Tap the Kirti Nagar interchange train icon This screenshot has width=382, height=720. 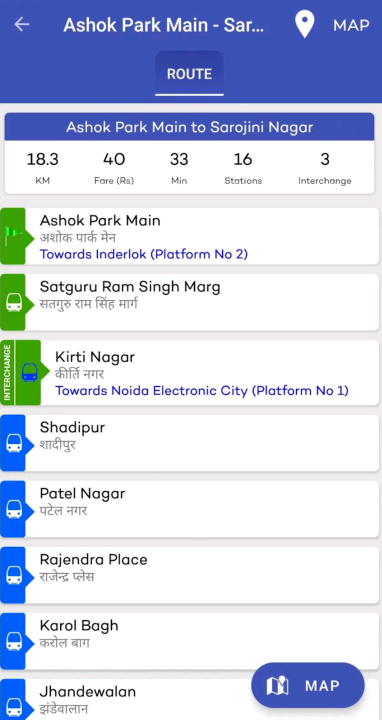coord(29,372)
